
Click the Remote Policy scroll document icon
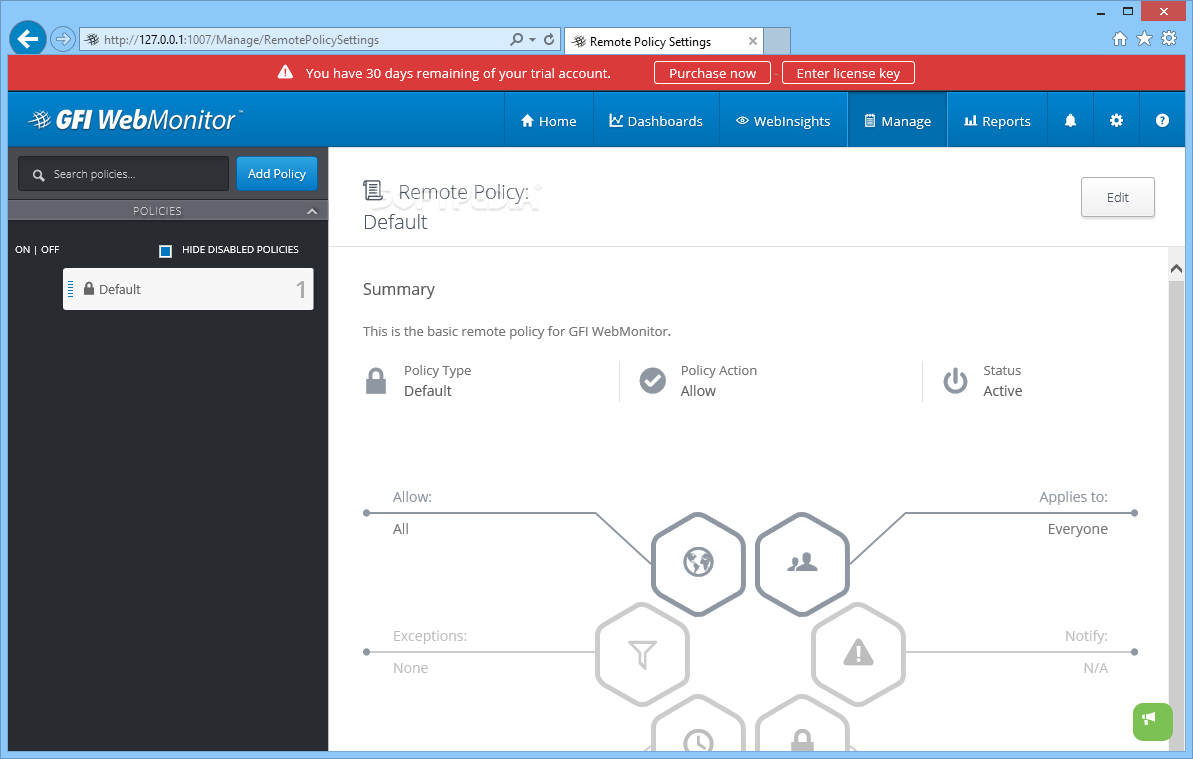pos(373,190)
